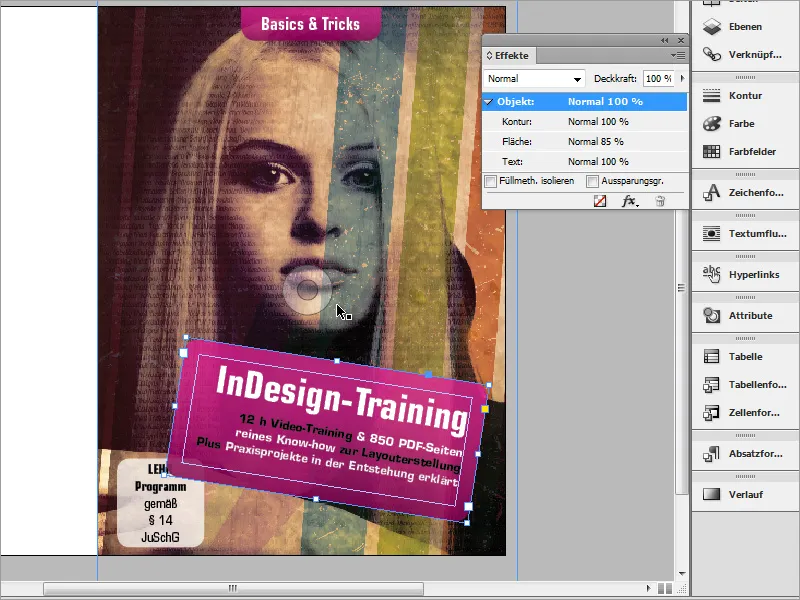800x600 pixels.
Task: Click the Ebenen panel label
Action: (745, 27)
